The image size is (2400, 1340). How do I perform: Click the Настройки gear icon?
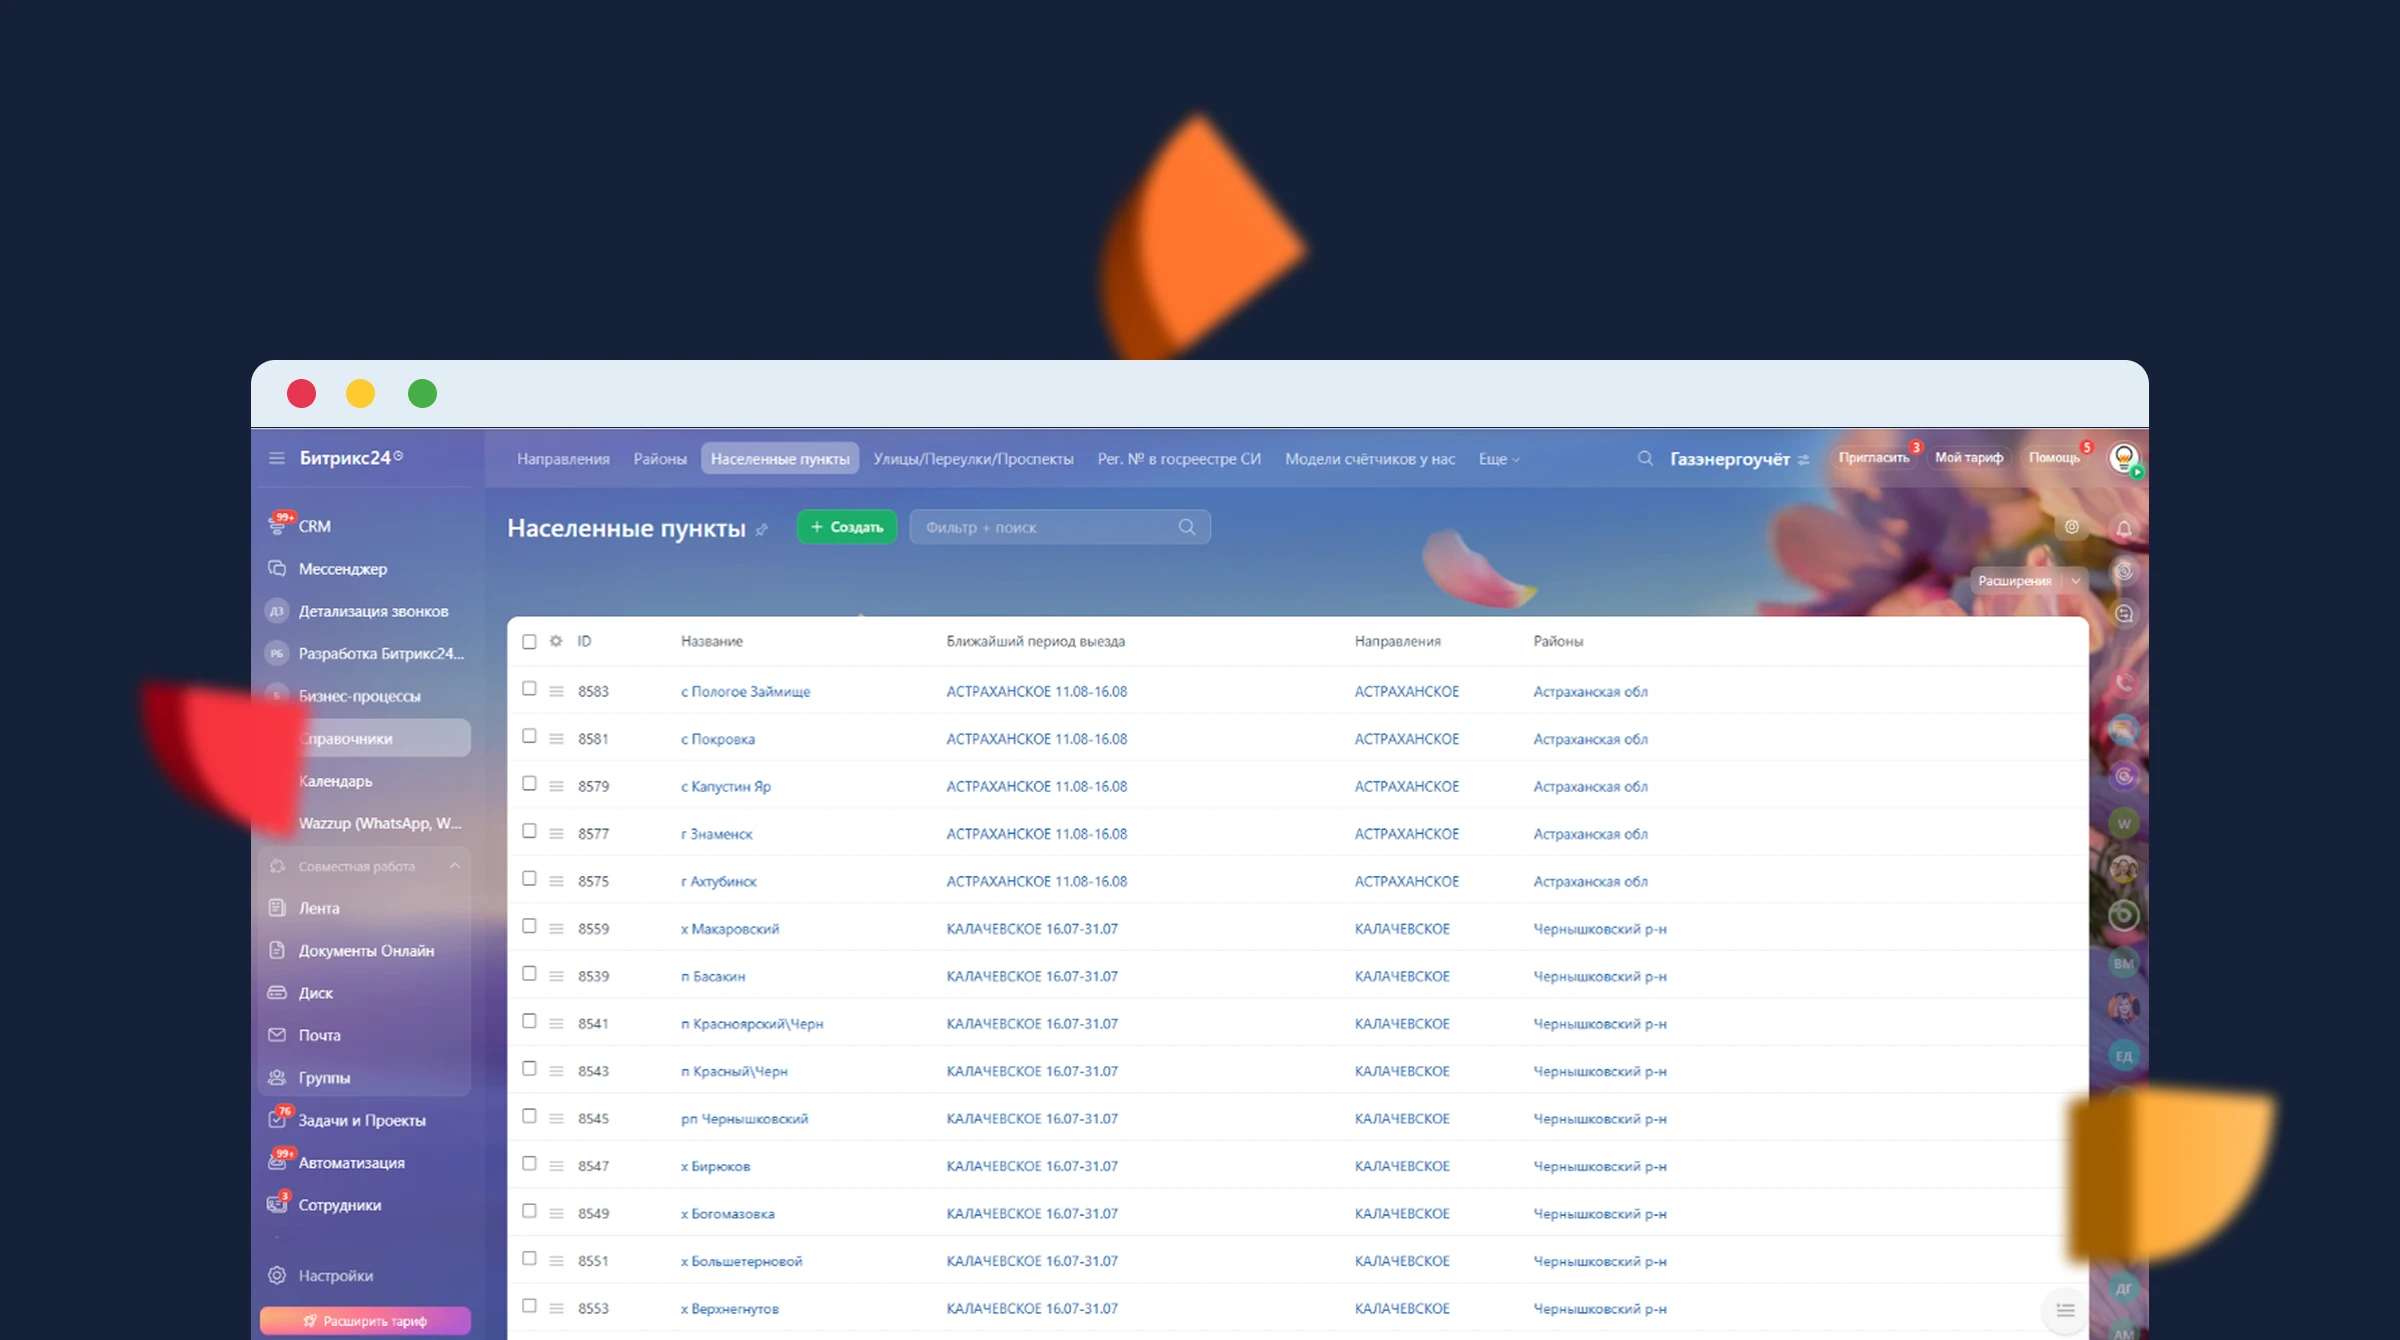click(x=277, y=1275)
